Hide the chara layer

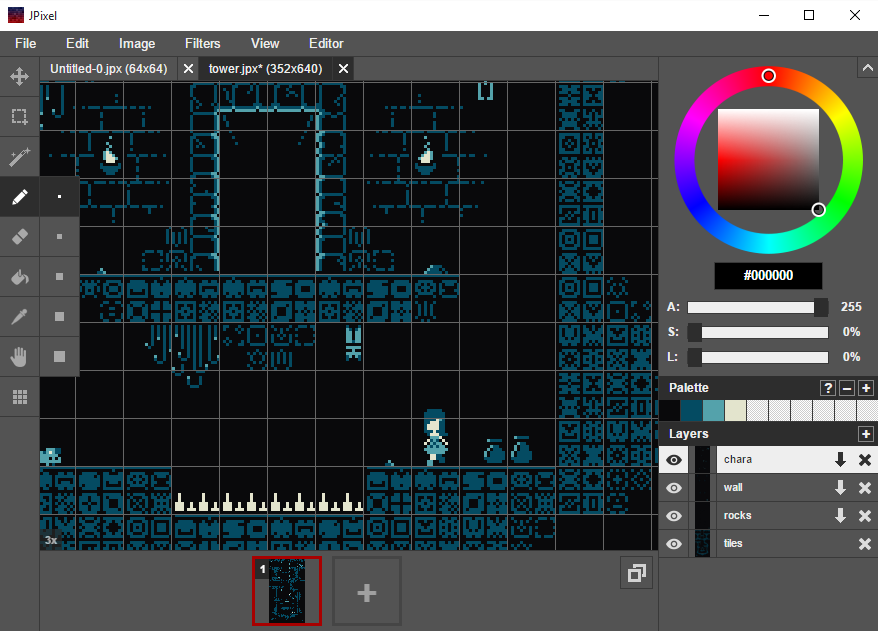click(x=674, y=460)
